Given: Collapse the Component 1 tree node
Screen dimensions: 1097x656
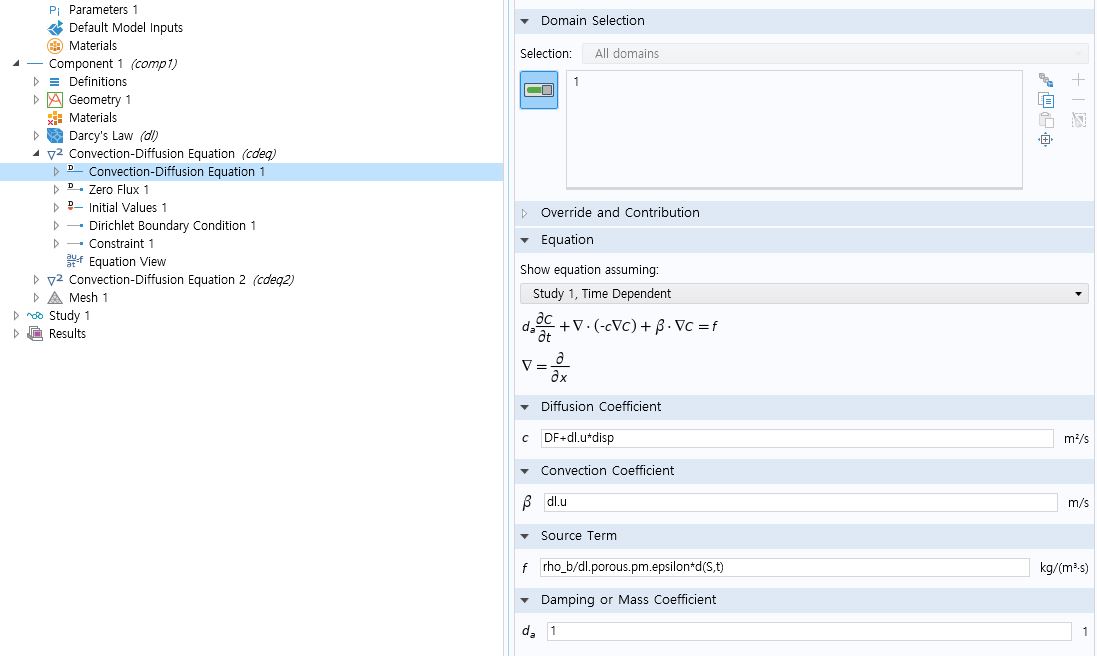Looking at the screenshot, I should tap(16, 64).
